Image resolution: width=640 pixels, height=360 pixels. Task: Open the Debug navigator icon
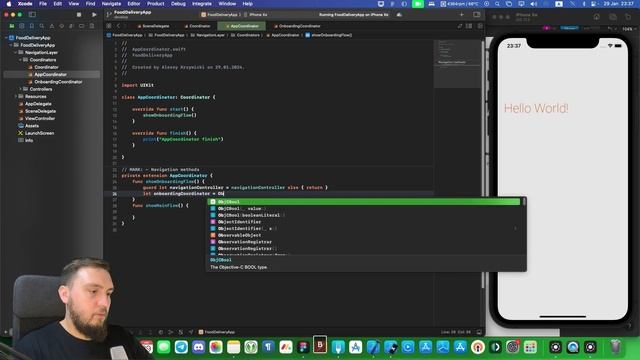tap(71, 26)
